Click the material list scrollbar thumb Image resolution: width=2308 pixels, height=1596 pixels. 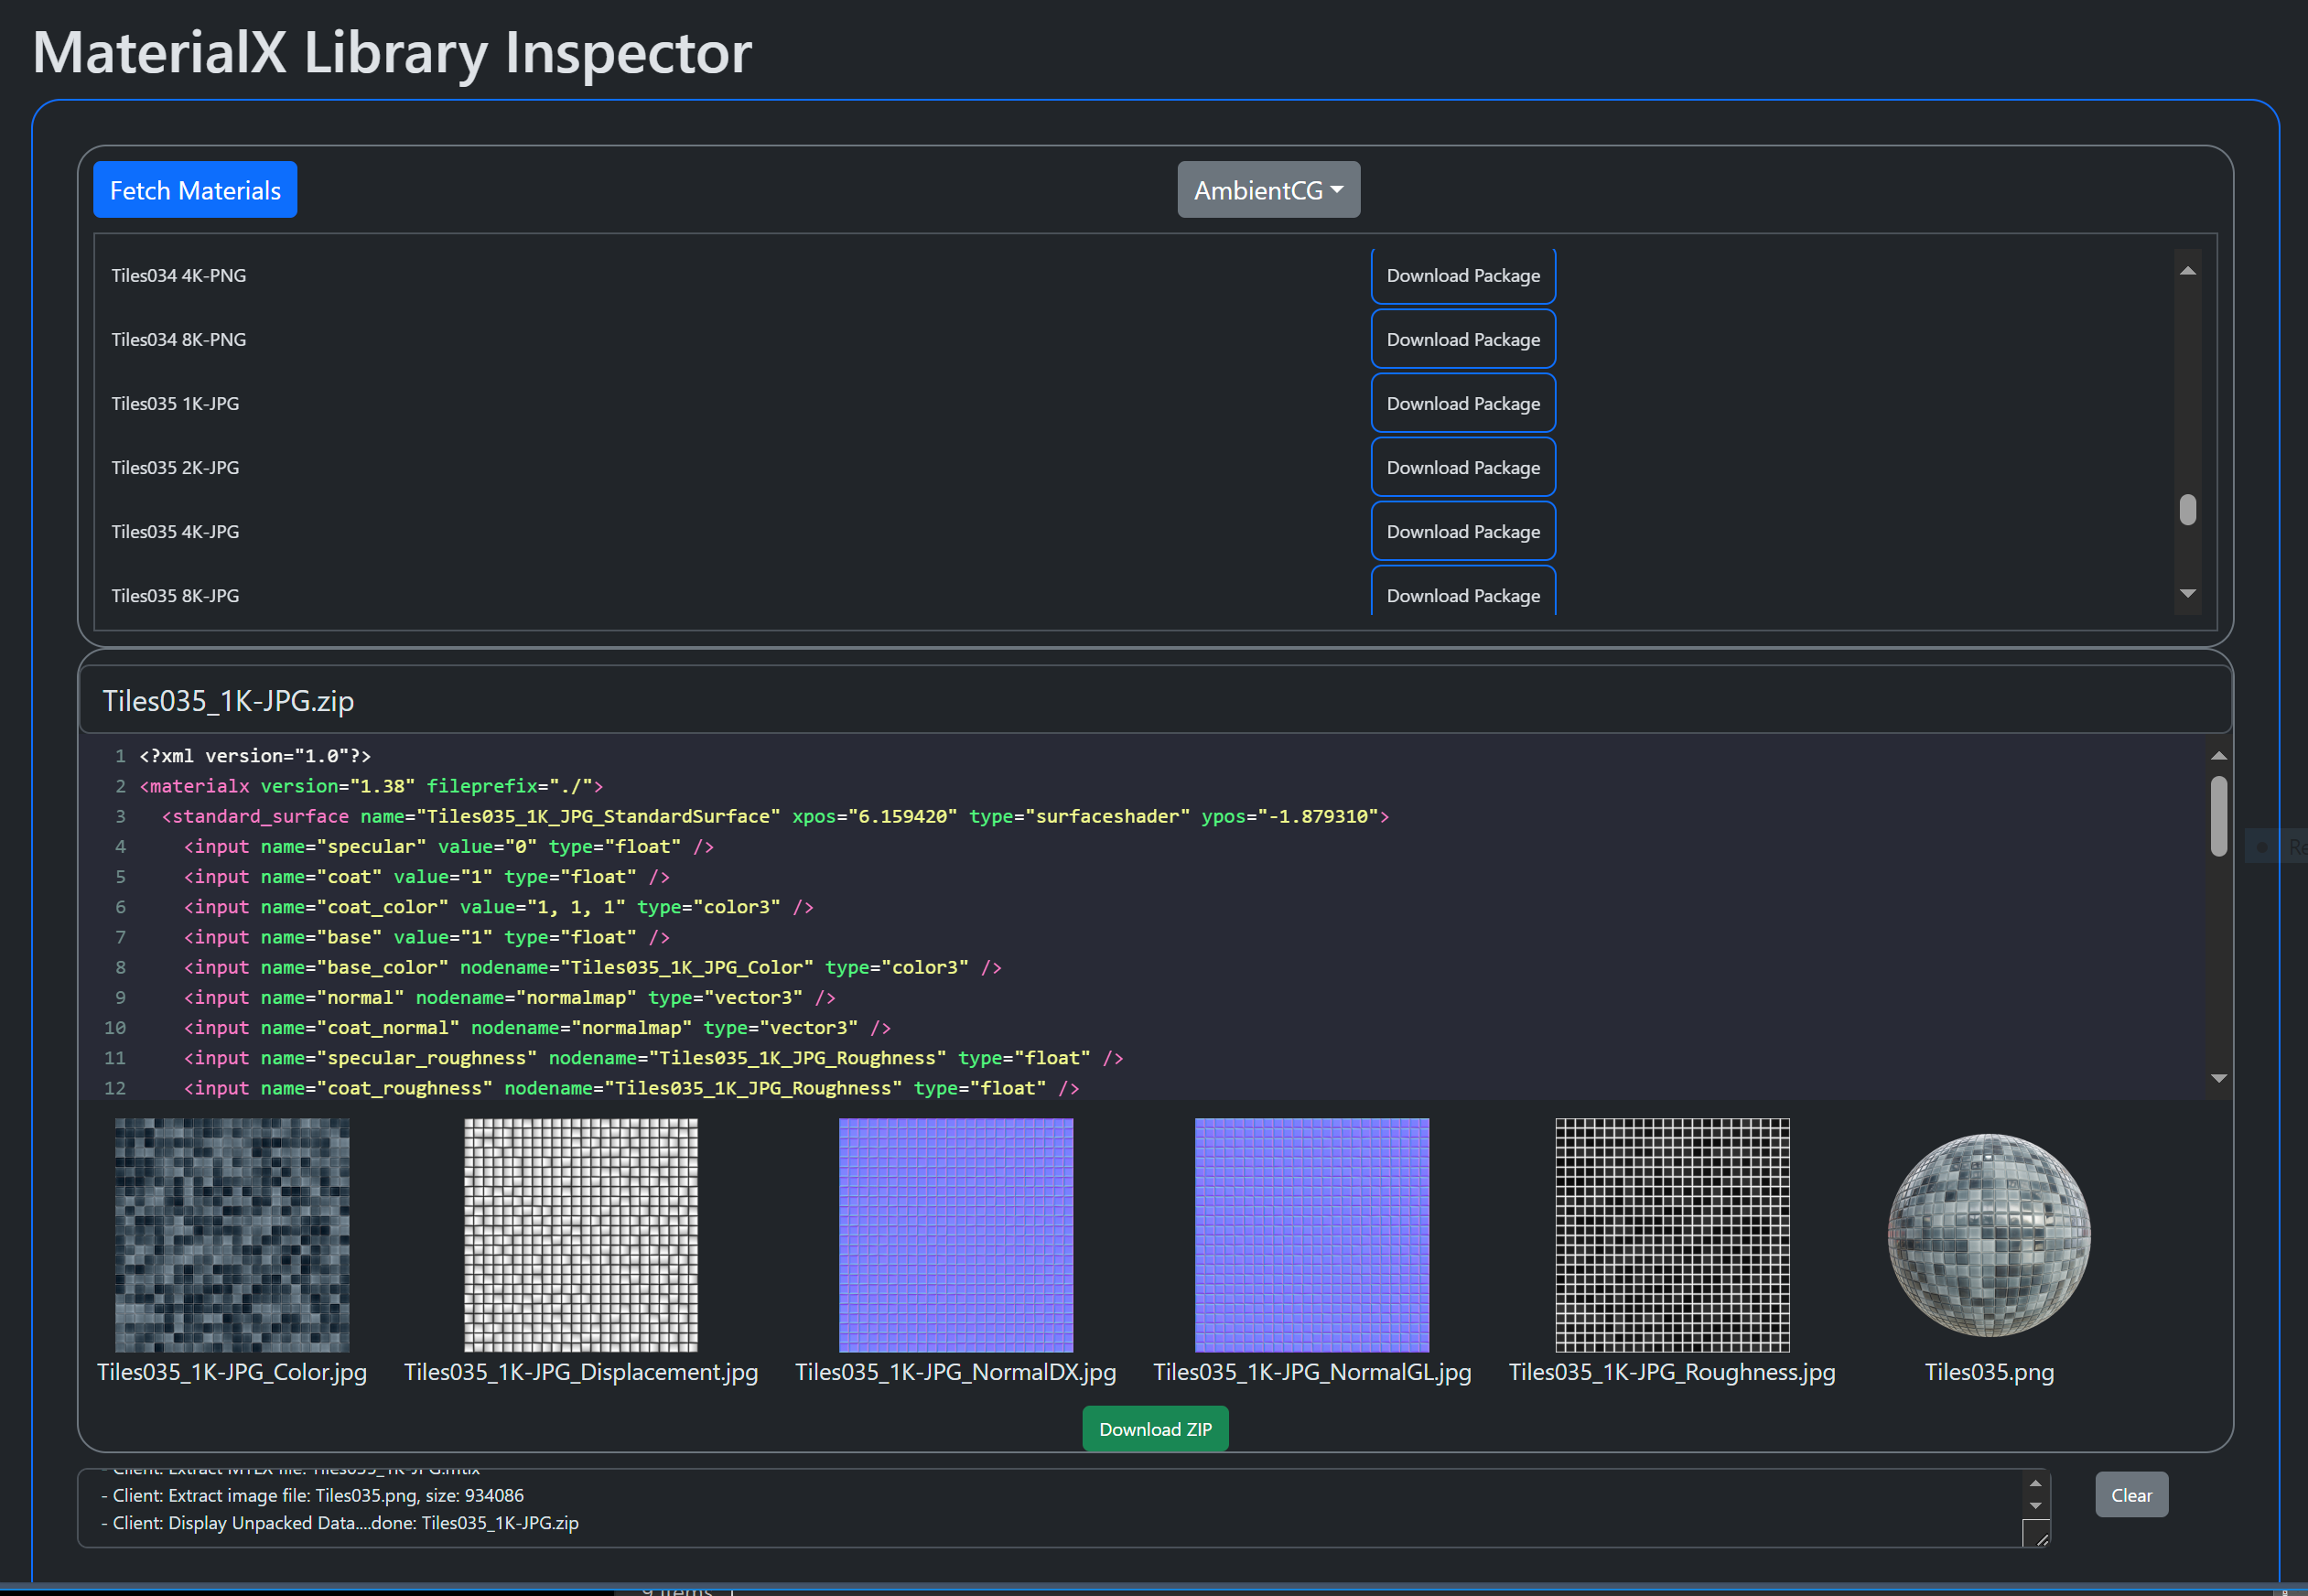(2187, 510)
